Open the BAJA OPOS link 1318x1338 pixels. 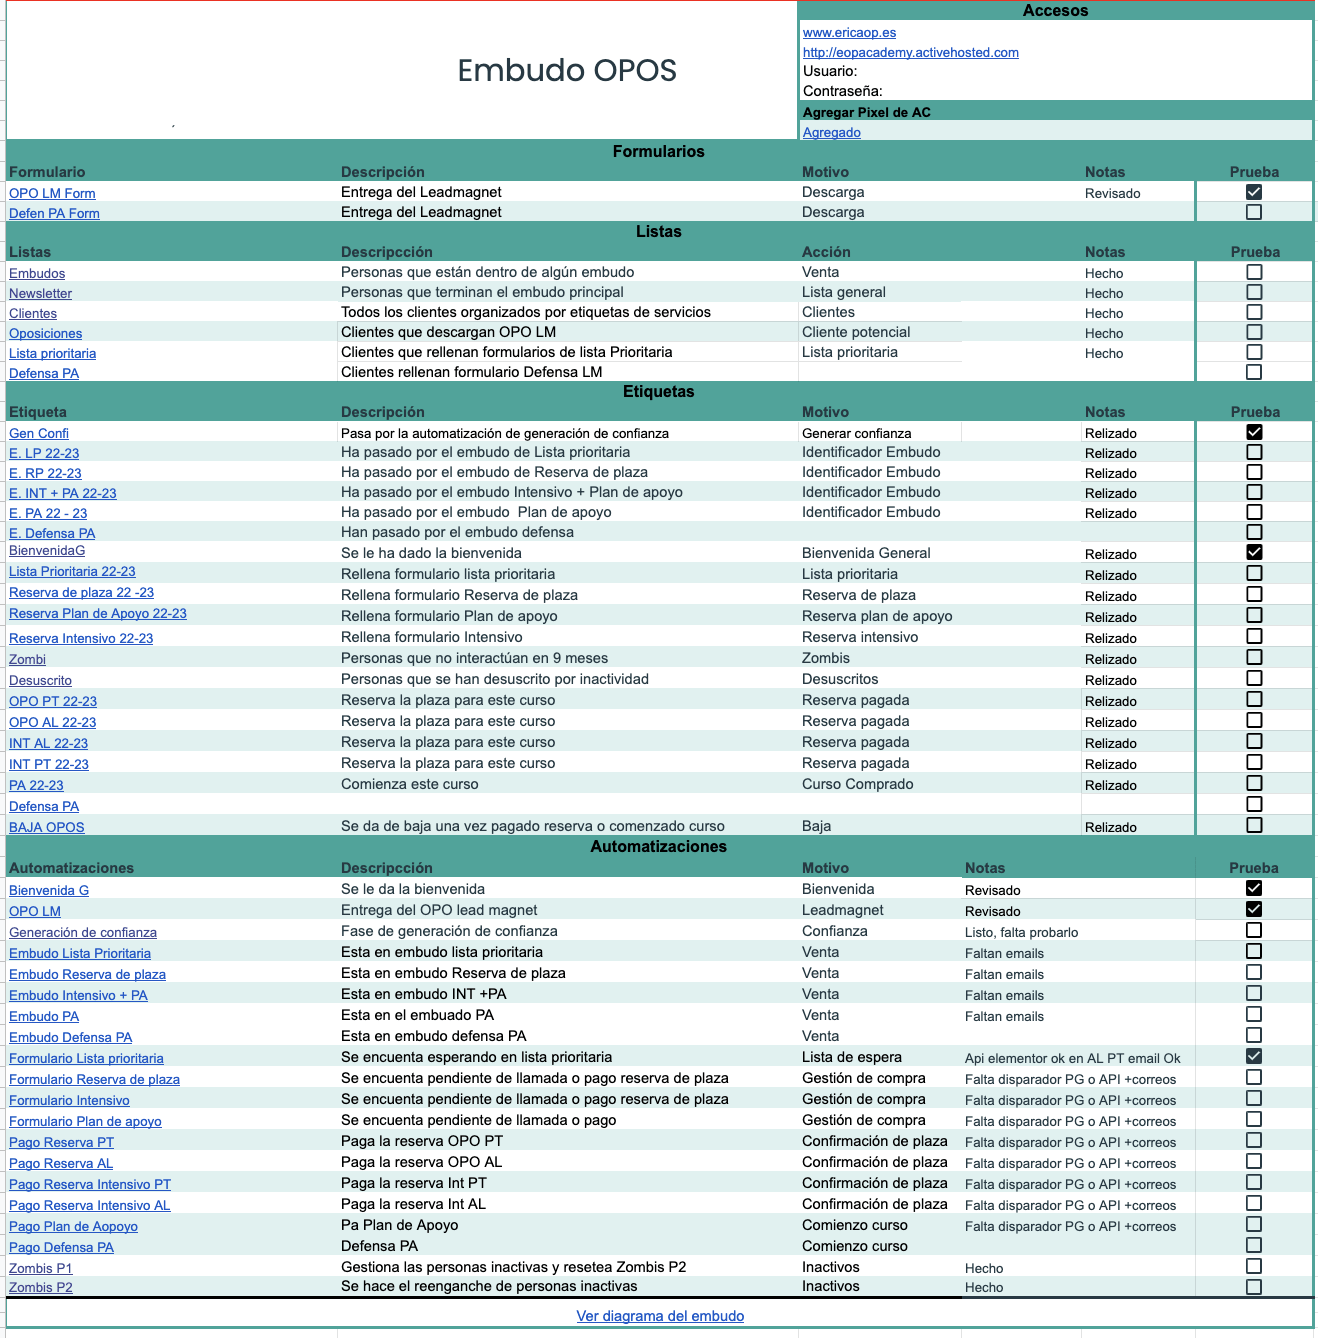click(47, 827)
